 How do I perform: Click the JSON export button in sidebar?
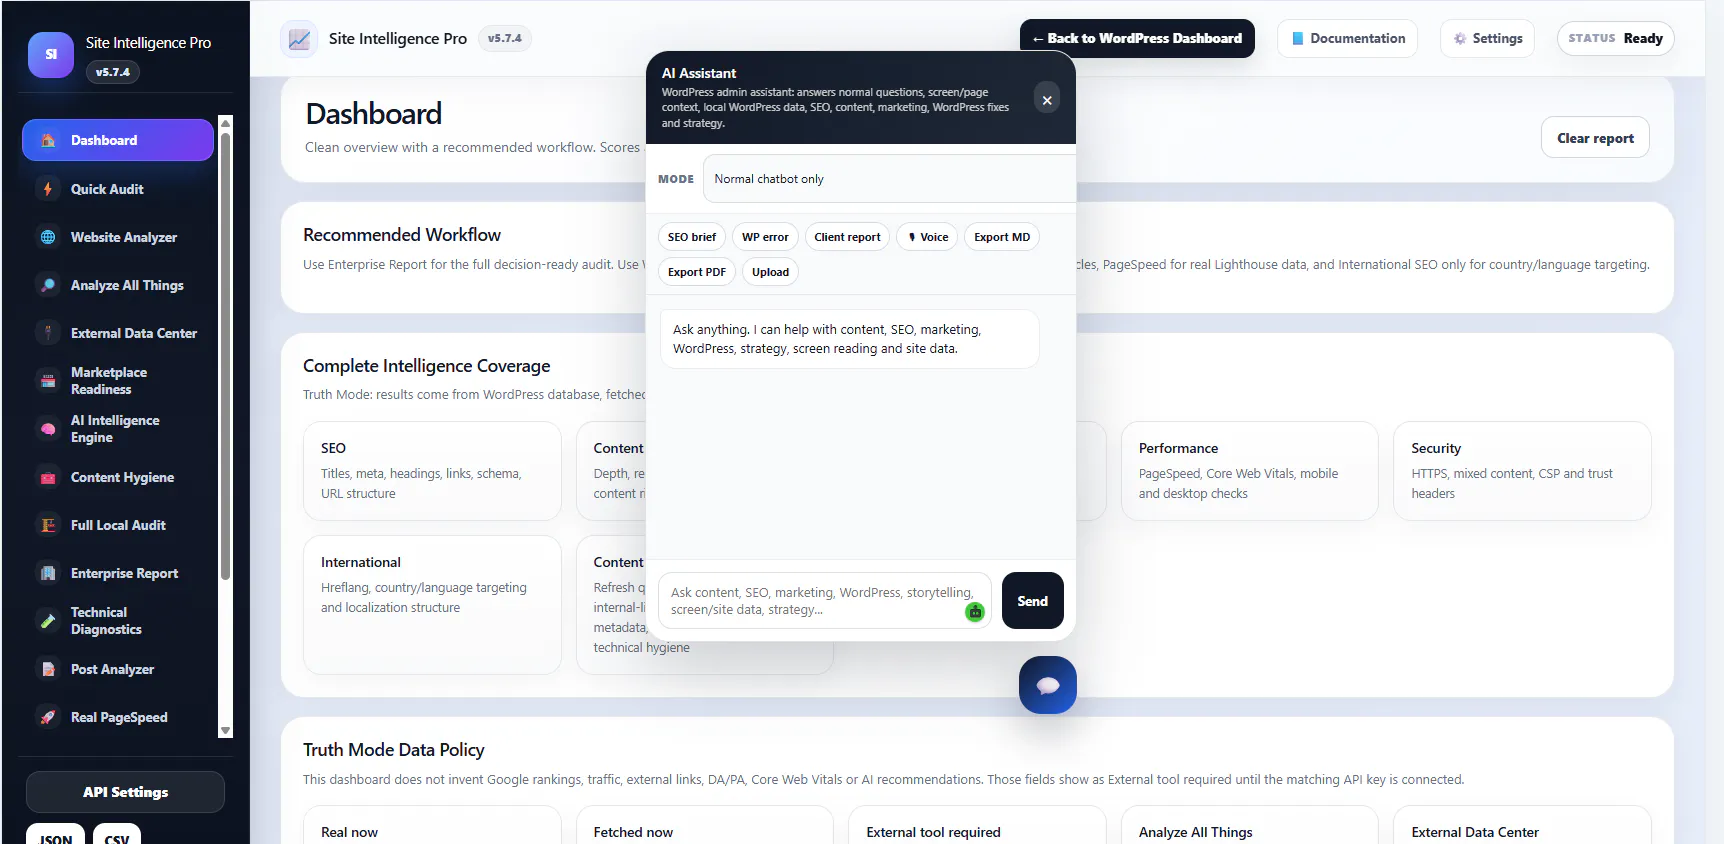tap(56, 835)
